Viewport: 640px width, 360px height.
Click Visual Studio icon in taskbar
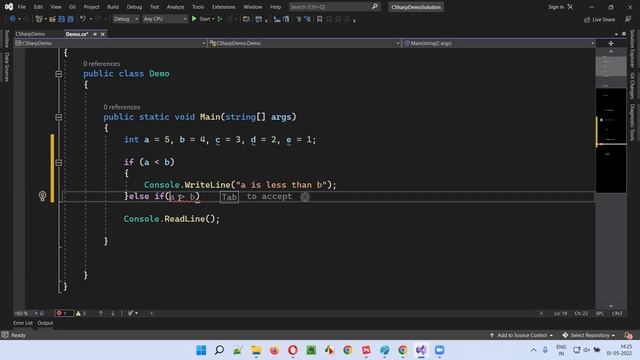tap(421, 350)
